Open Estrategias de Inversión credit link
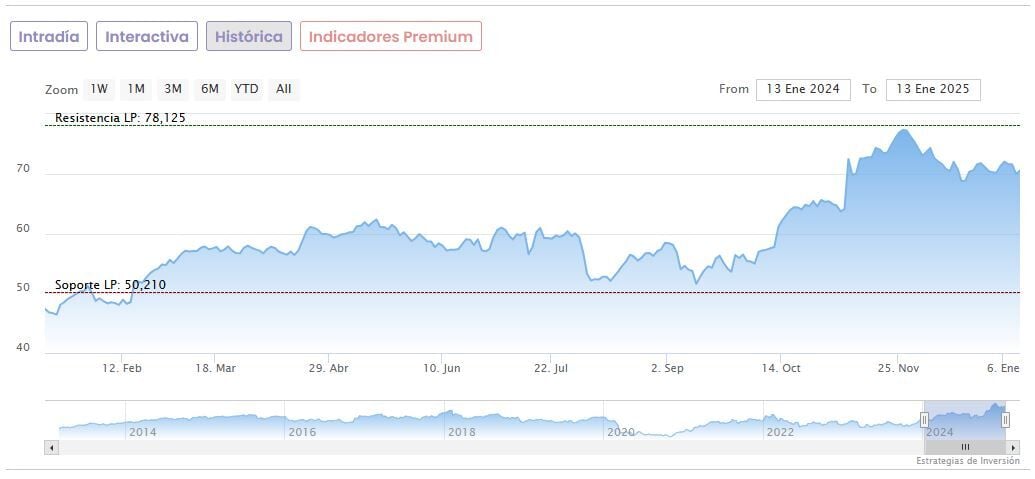Viewport: 1035px width, 479px height. coord(967,461)
